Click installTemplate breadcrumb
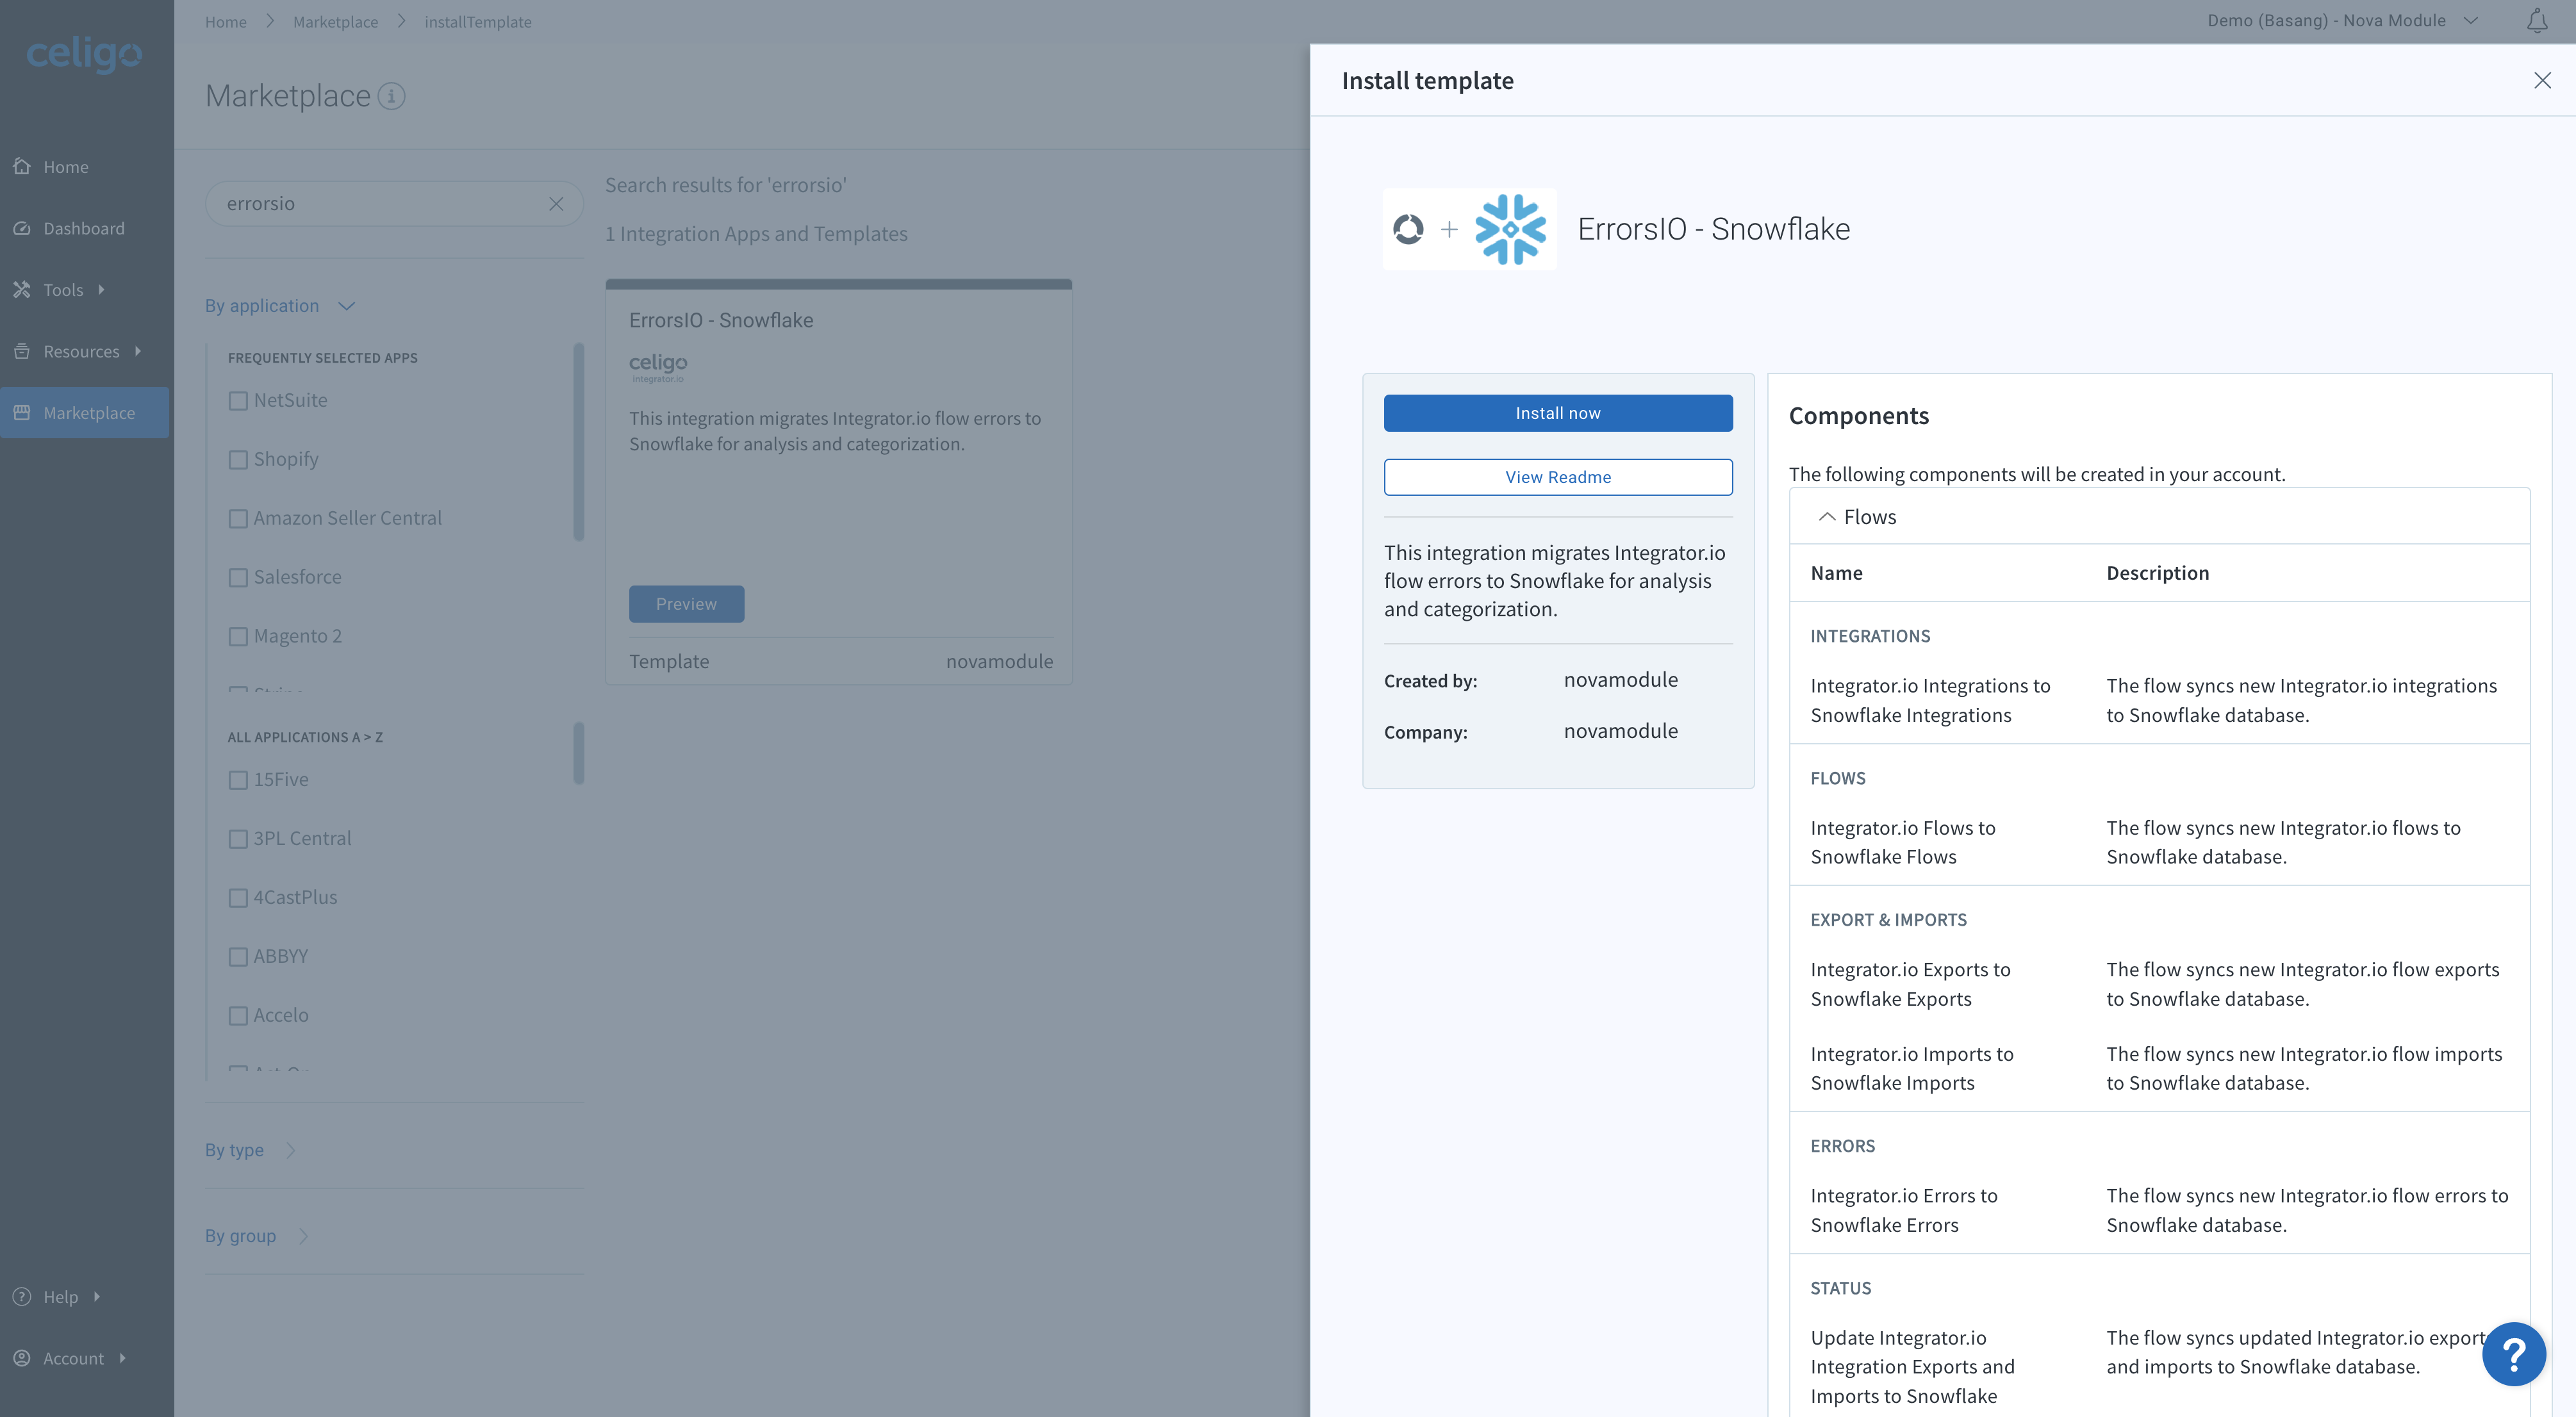 pyautogui.click(x=478, y=21)
